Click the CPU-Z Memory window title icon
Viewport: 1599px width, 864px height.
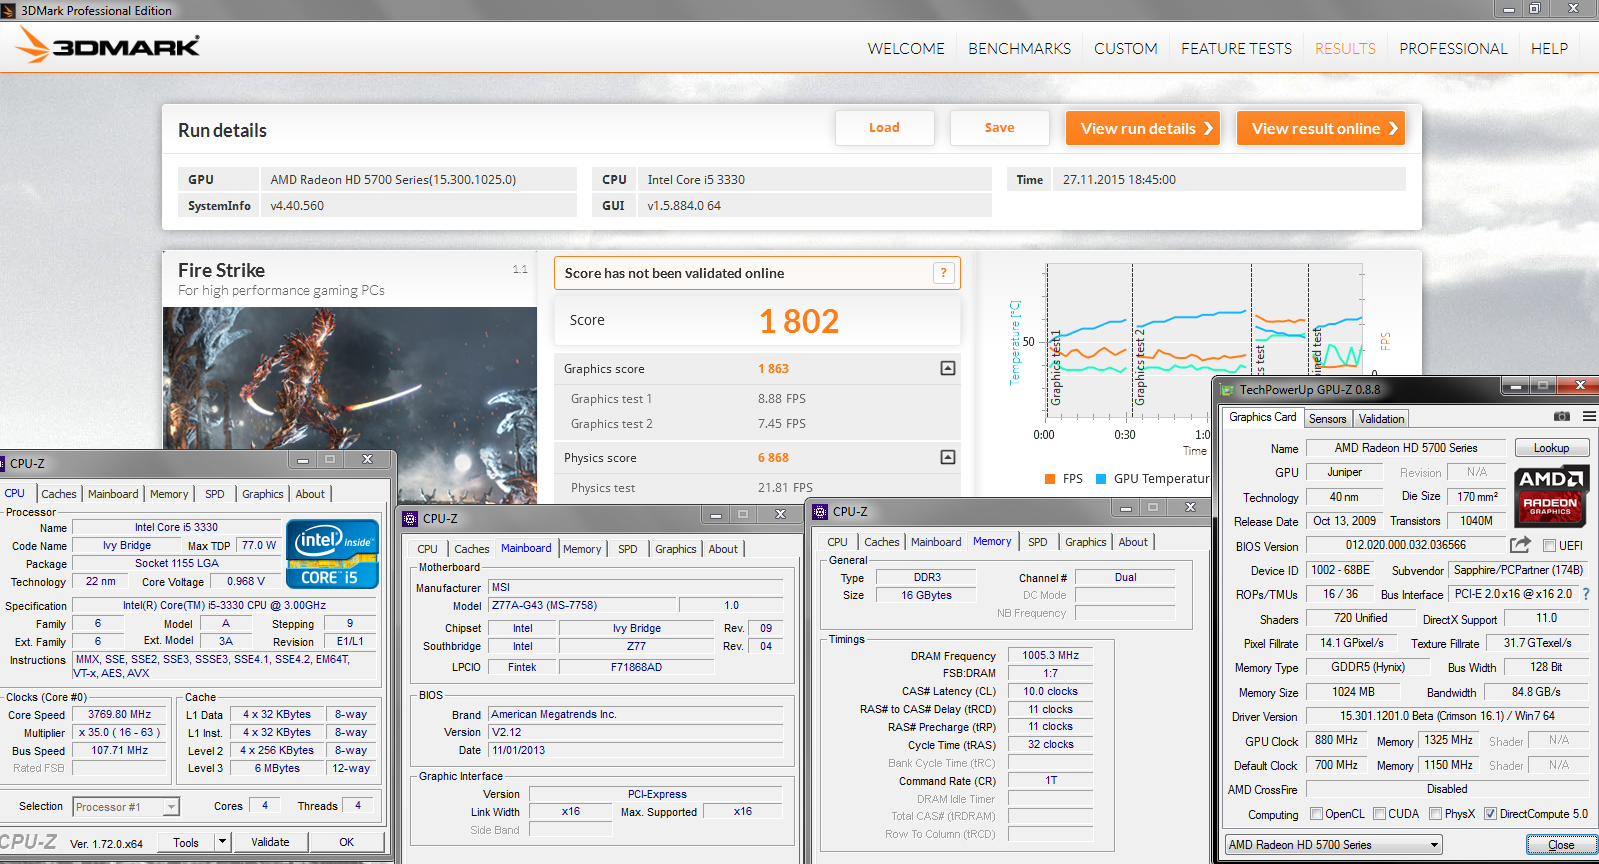(820, 511)
